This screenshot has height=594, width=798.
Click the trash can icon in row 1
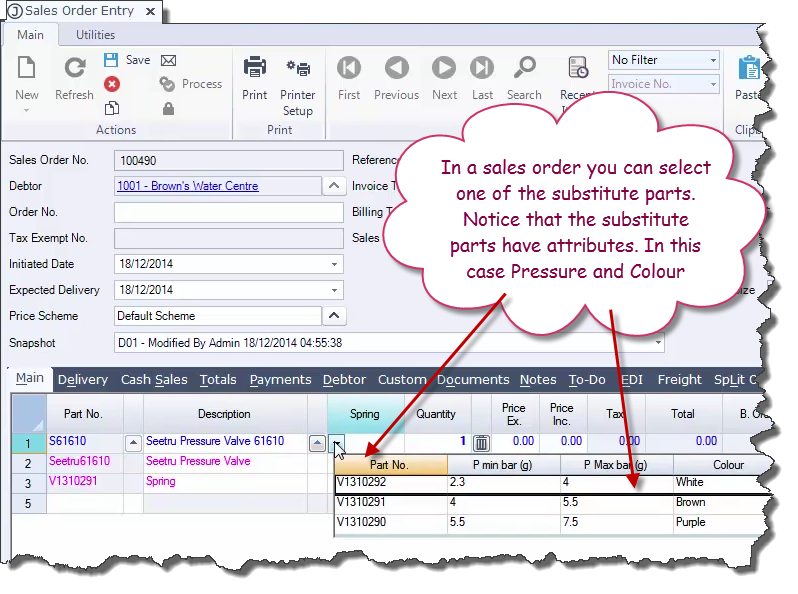481,443
